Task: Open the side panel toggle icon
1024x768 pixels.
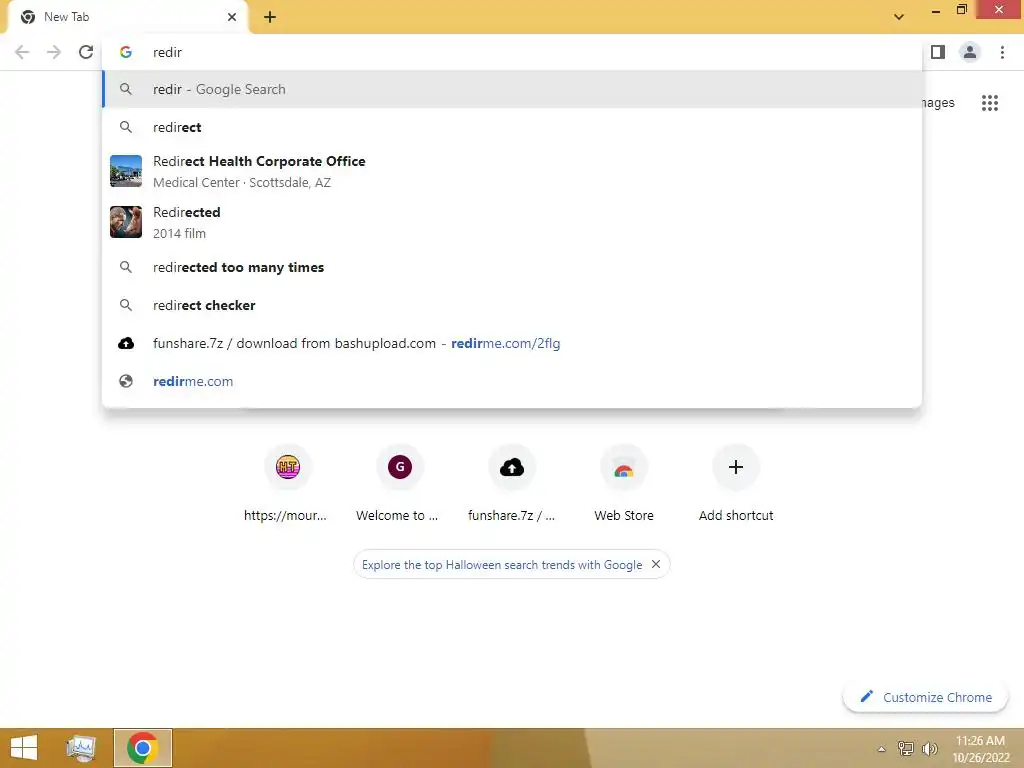Action: click(938, 52)
